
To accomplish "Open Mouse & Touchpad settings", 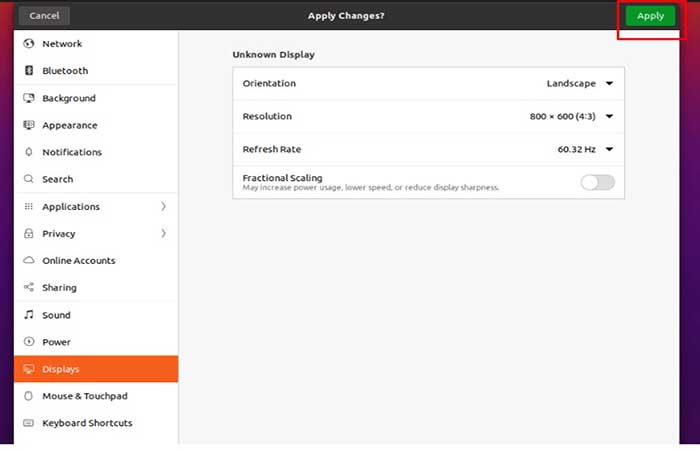I will pyautogui.click(x=96, y=396).
